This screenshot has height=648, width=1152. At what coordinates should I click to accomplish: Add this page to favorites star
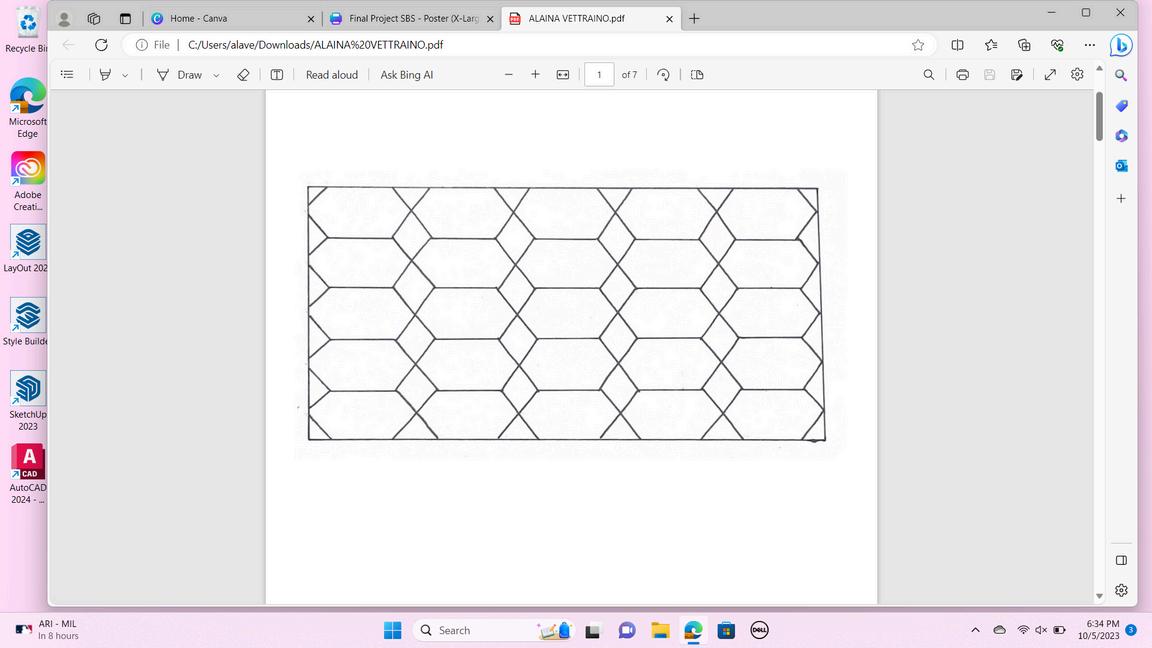[x=918, y=45]
